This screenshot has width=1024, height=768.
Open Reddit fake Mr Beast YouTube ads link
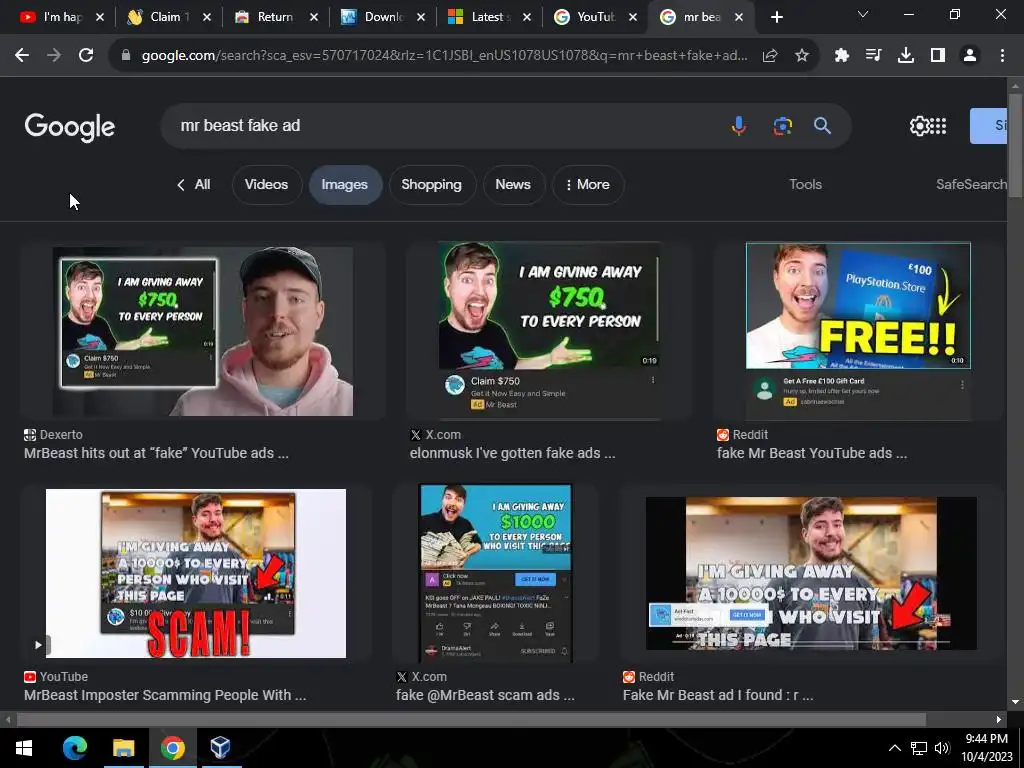click(x=812, y=453)
